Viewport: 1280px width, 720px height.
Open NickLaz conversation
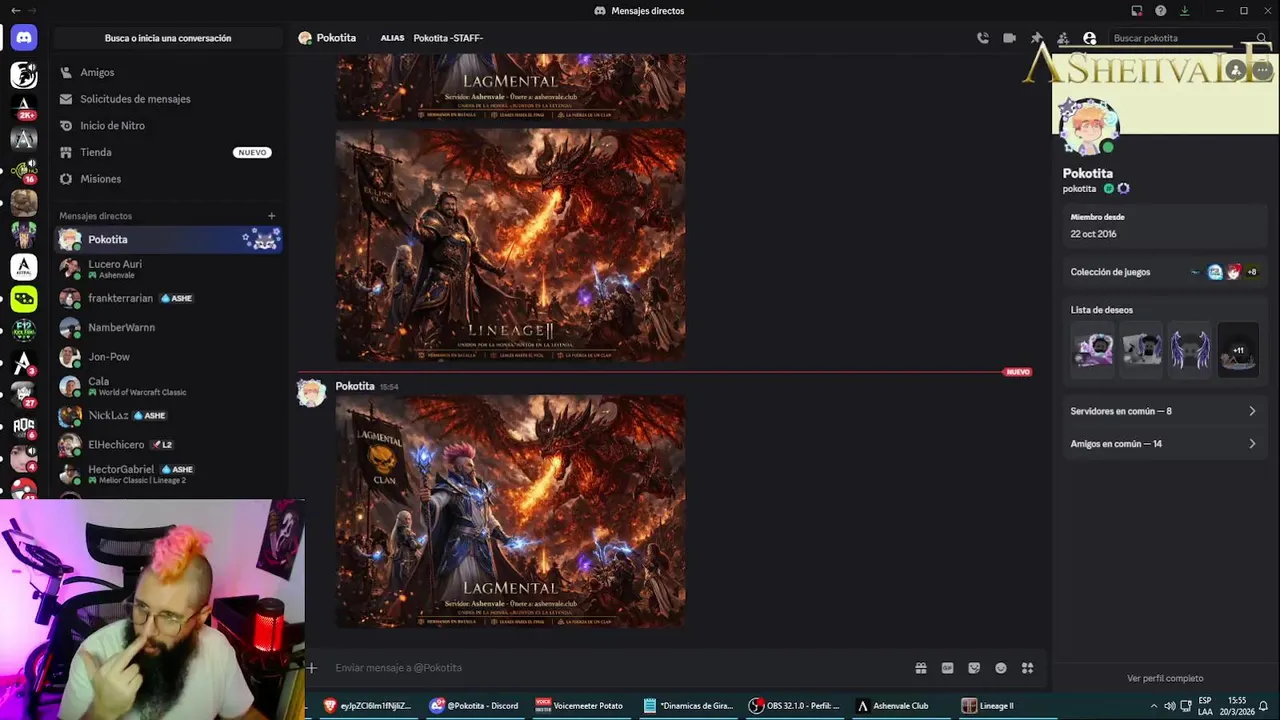(168, 415)
